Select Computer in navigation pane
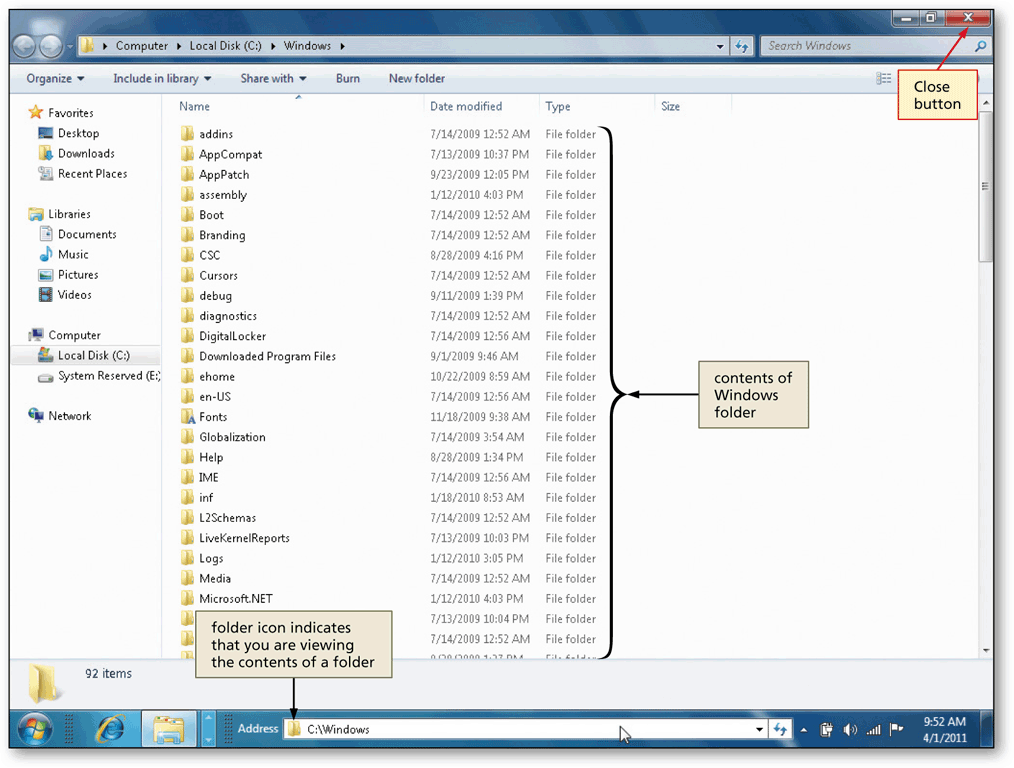Image resolution: width=1014 pixels, height=768 pixels. coord(74,335)
